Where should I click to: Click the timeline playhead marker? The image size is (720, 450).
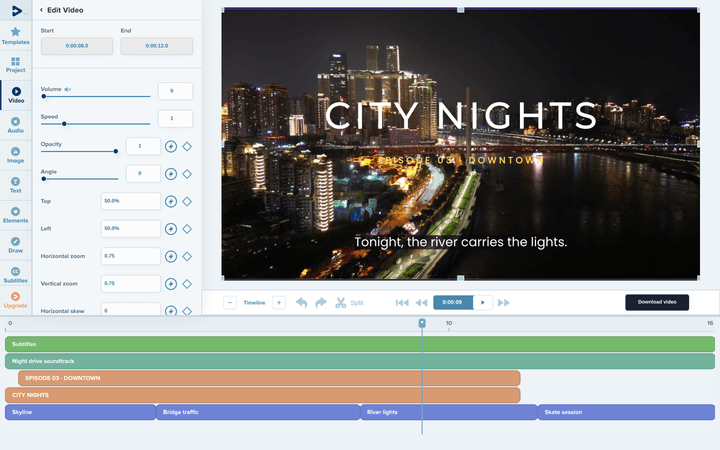(x=422, y=323)
